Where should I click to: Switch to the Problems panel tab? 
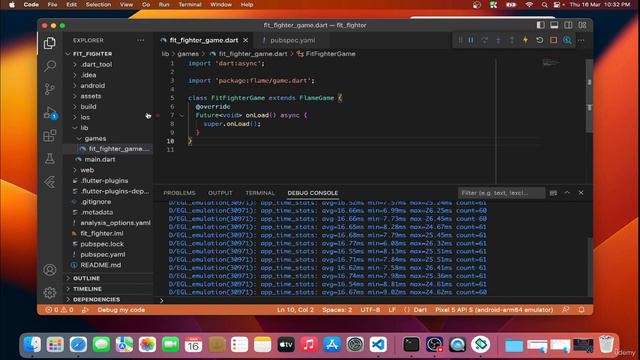(179, 193)
